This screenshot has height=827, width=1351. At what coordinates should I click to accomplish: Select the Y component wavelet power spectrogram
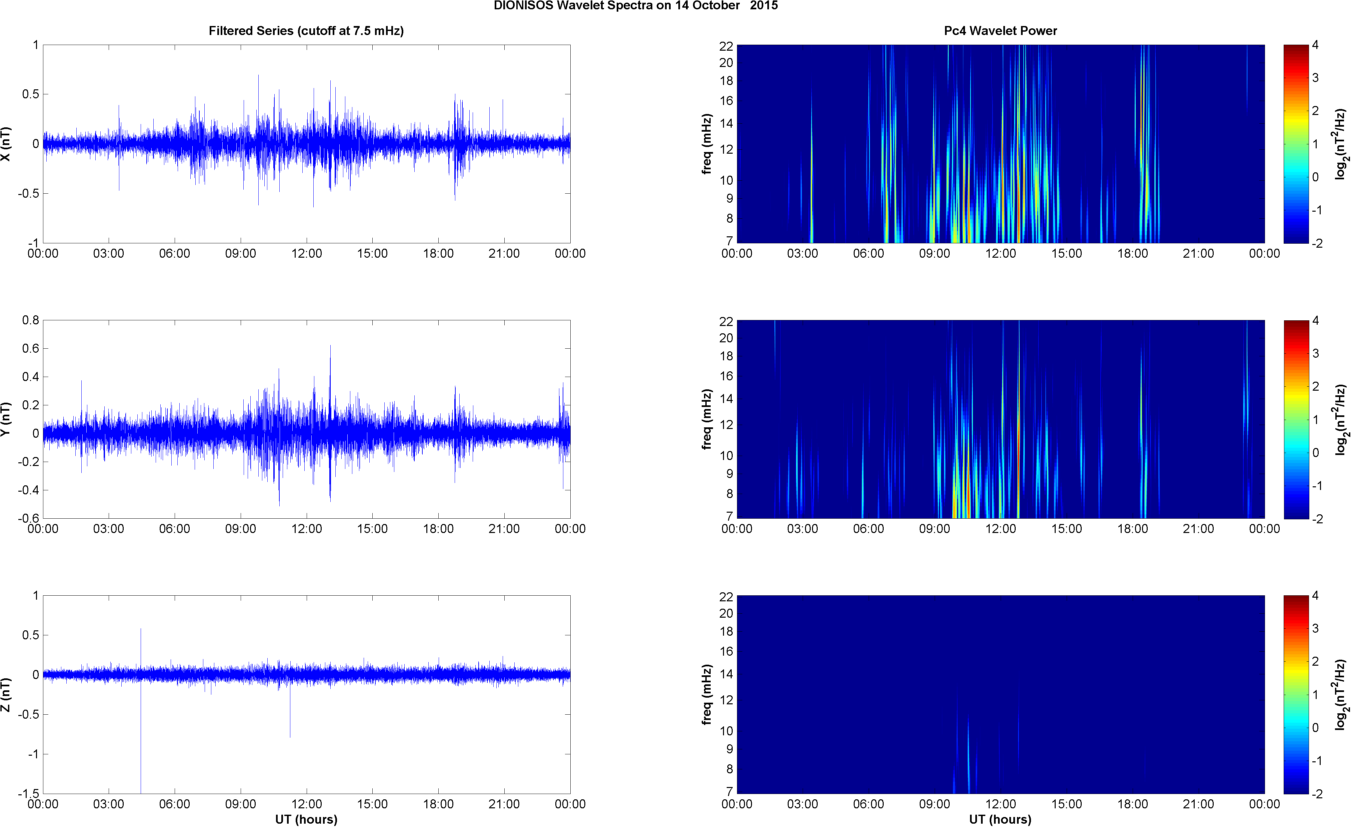click(x=1001, y=419)
